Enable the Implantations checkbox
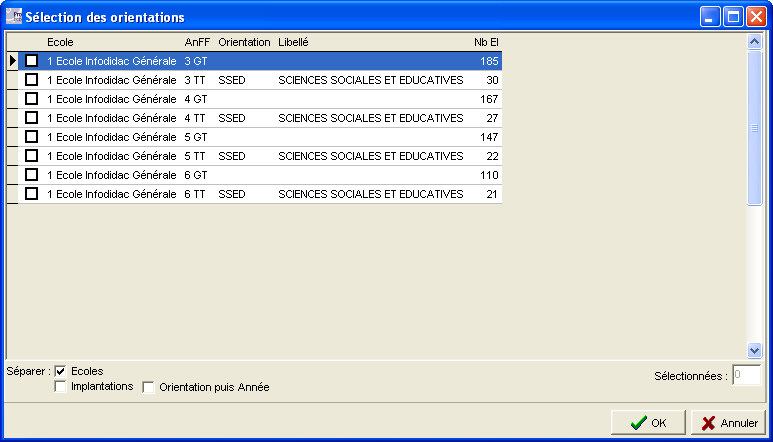The height and width of the screenshot is (442, 773). (x=61, y=387)
